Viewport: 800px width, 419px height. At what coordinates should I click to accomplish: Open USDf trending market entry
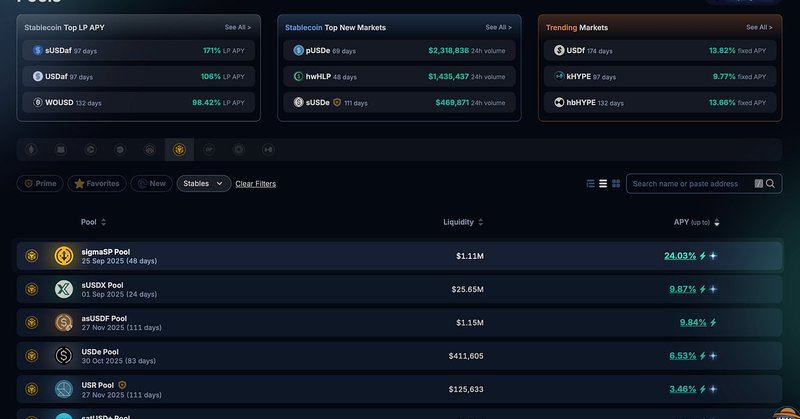[660, 51]
